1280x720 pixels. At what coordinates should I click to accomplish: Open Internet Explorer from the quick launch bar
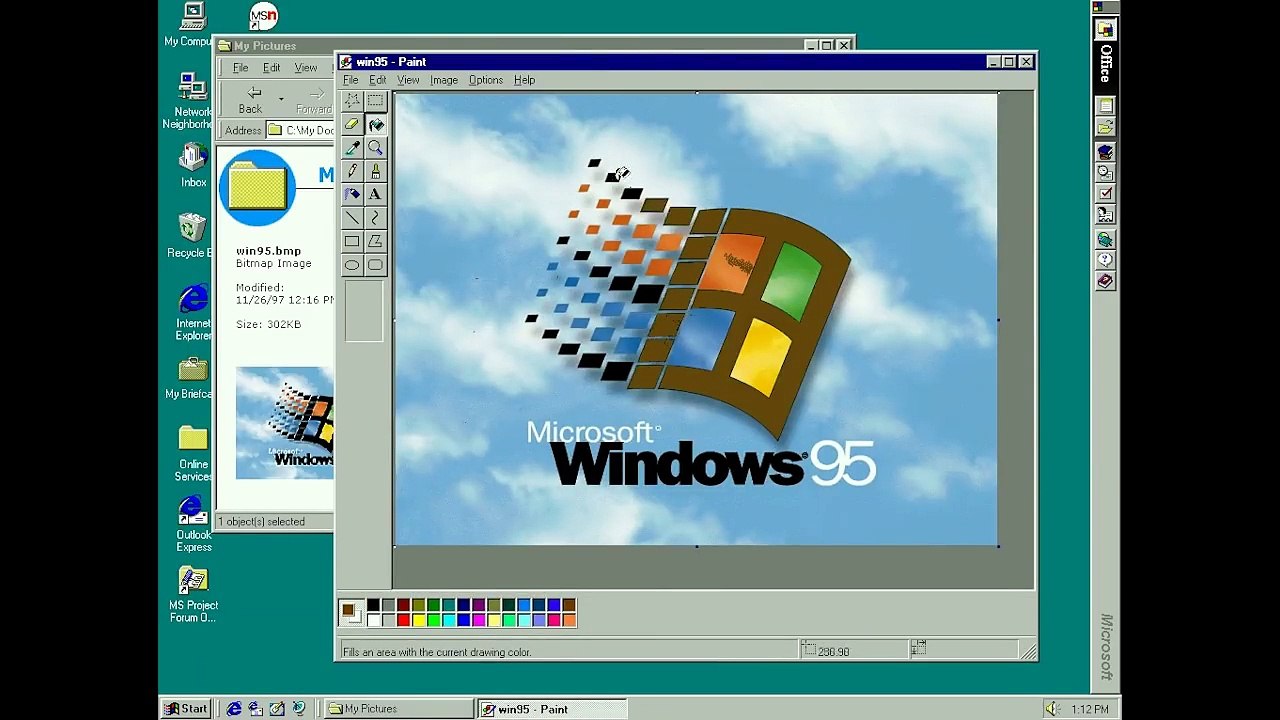click(x=234, y=709)
